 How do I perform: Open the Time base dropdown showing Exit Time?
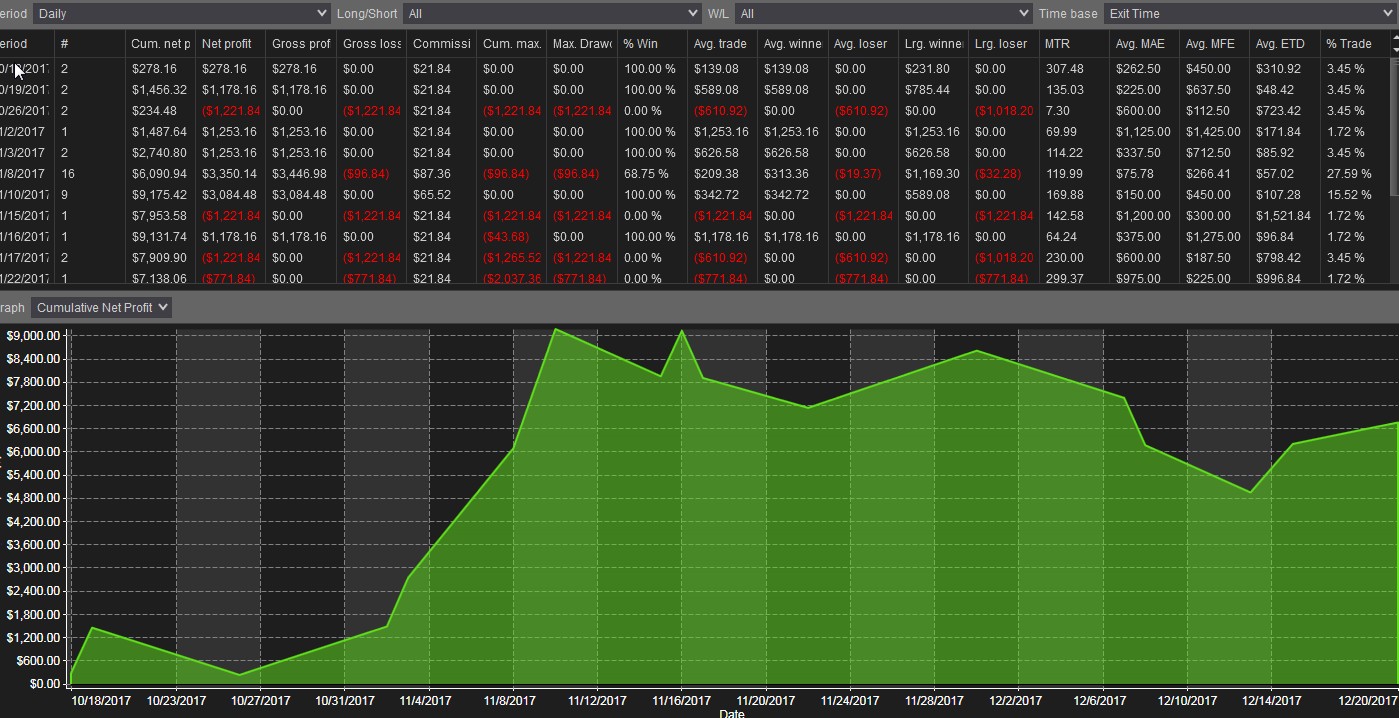coord(1250,13)
